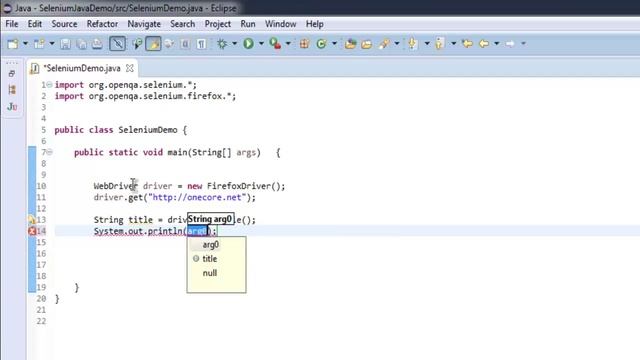Screen dimensions: 640x360
Task: Click the Run with red toolbox icon
Action: [x=275, y=44]
